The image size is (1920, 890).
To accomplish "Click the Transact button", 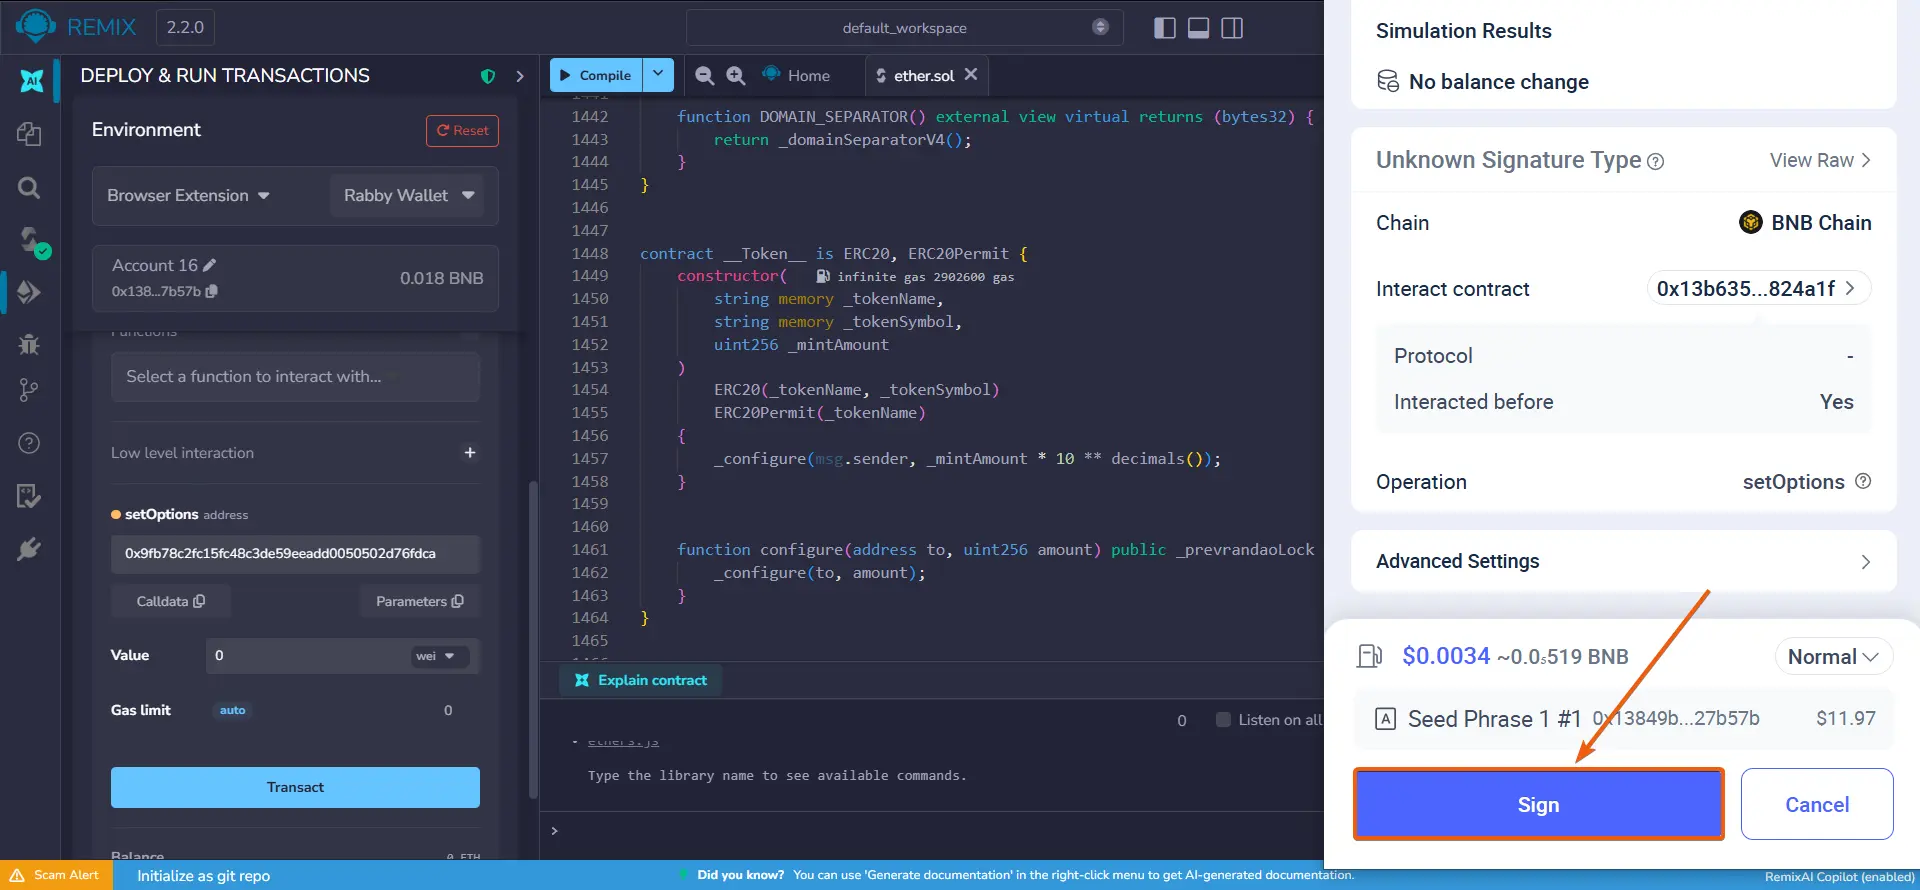I will tap(295, 787).
